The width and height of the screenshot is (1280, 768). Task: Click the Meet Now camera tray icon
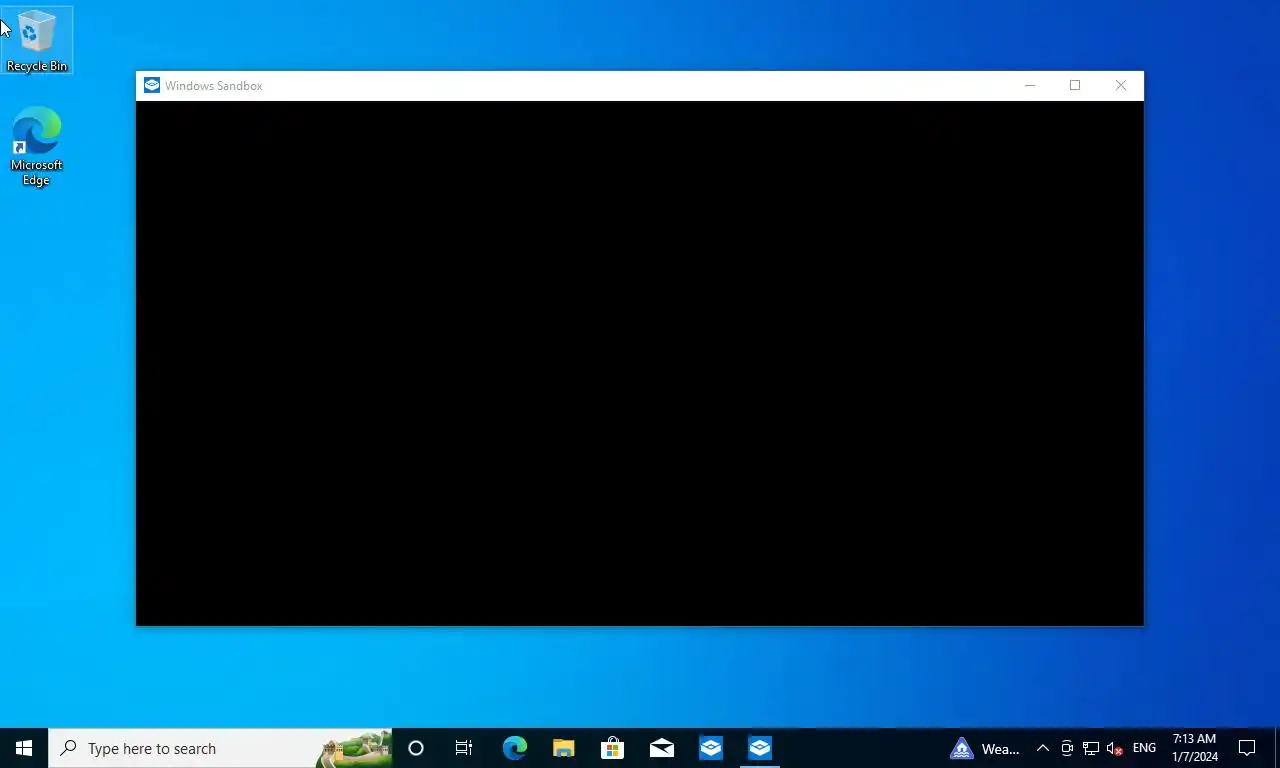(x=1067, y=748)
